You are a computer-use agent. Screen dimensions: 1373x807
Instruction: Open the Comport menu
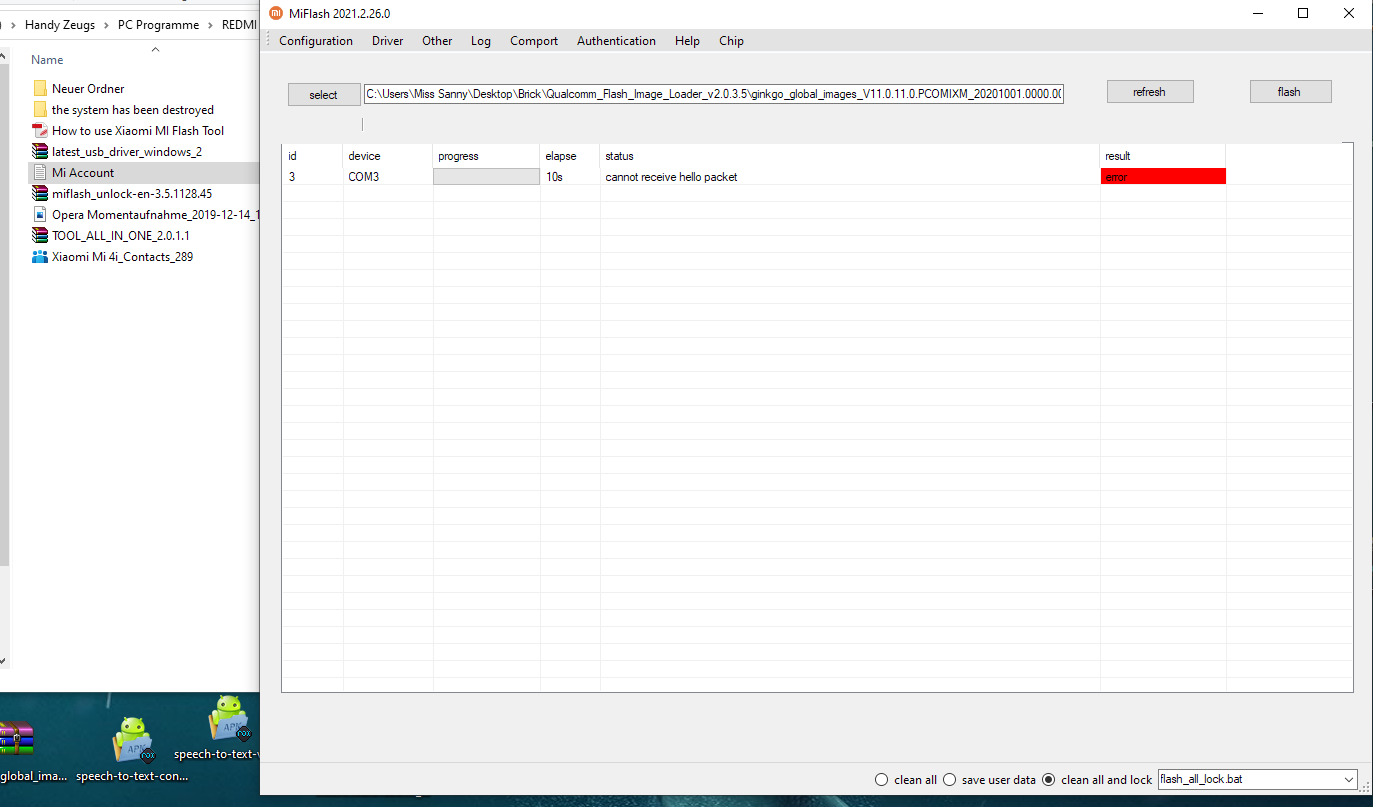[x=534, y=41]
